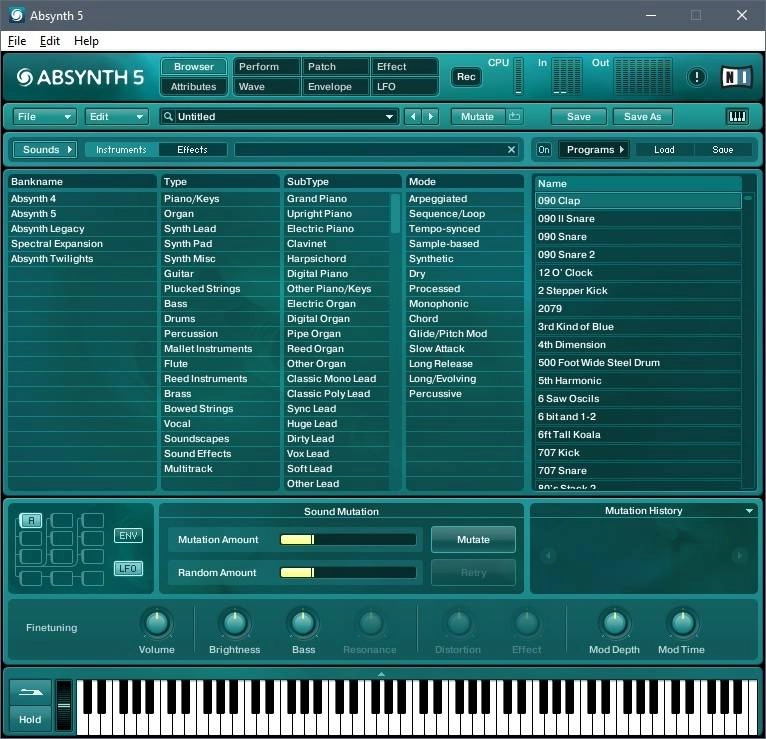
Task: Click the Brightness knob
Action: pyautogui.click(x=234, y=623)
